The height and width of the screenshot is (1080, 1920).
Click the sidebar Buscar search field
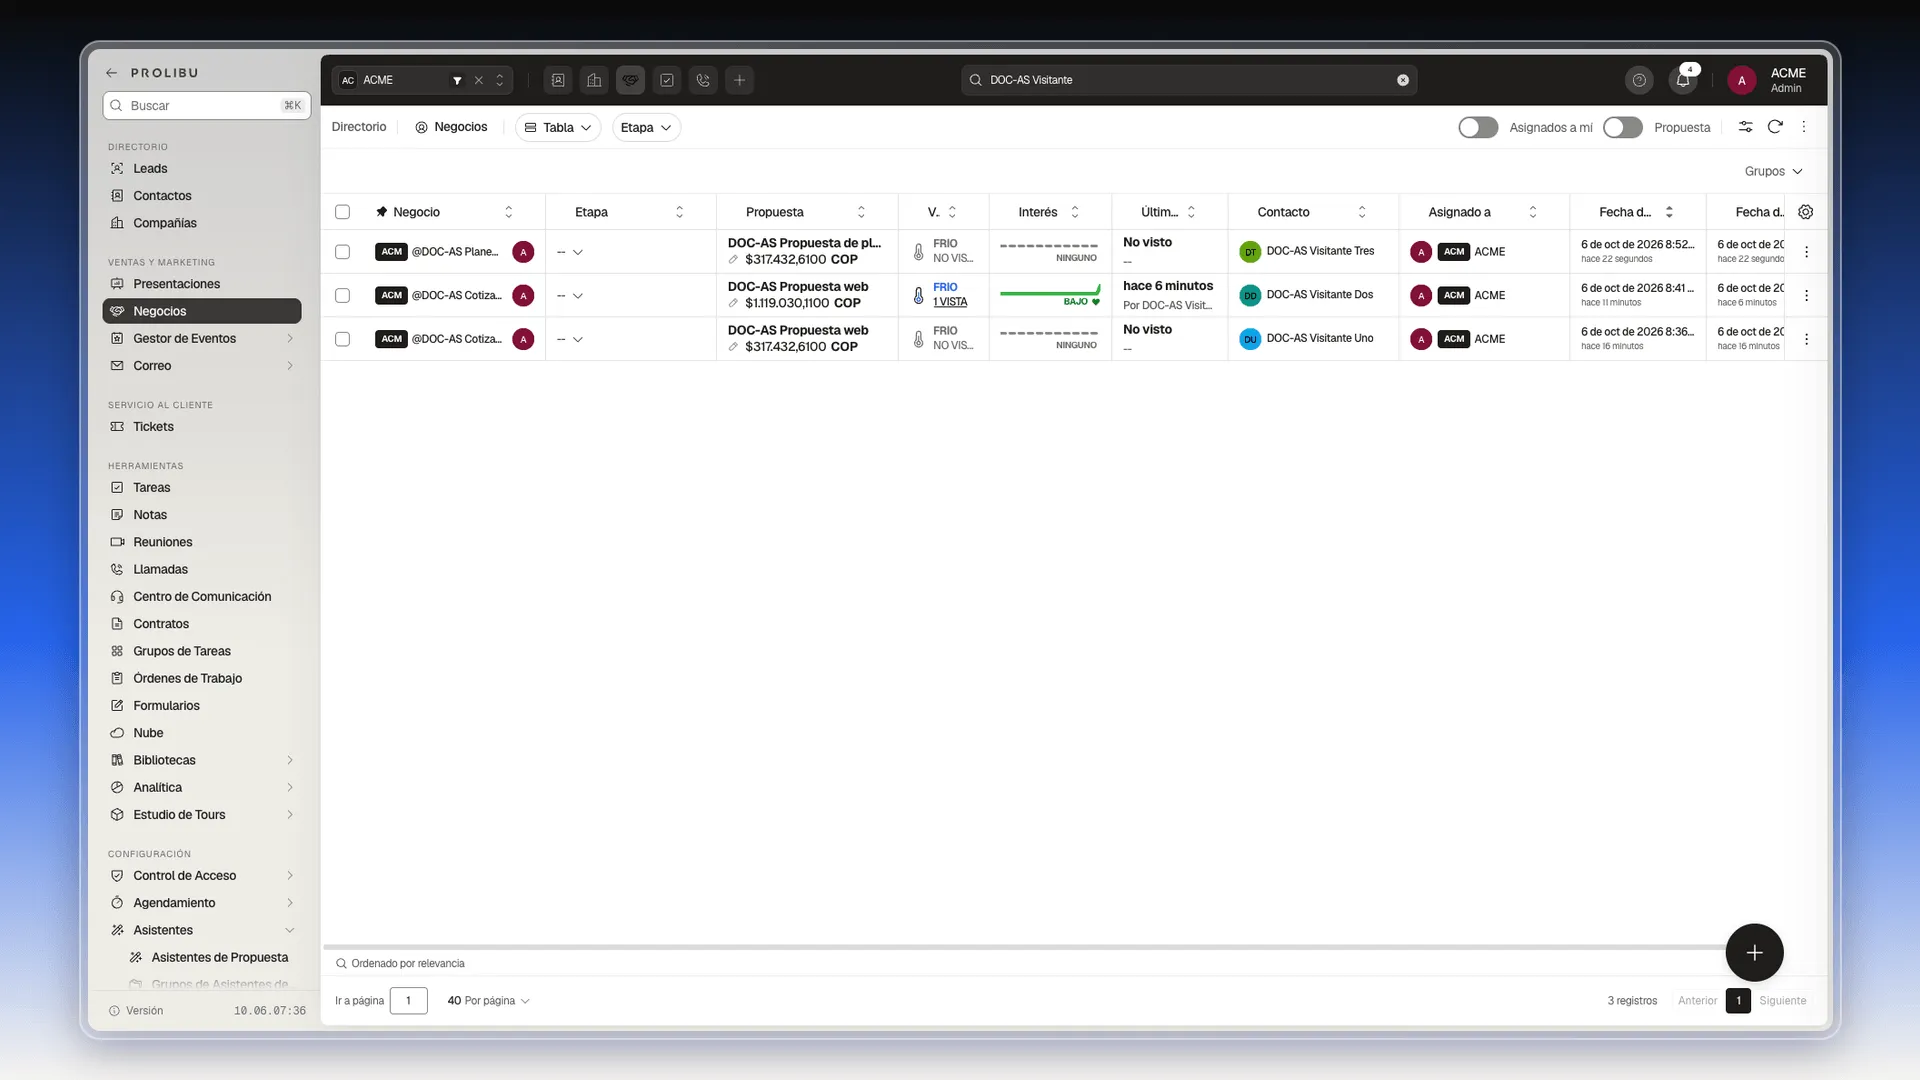(207, 106)
